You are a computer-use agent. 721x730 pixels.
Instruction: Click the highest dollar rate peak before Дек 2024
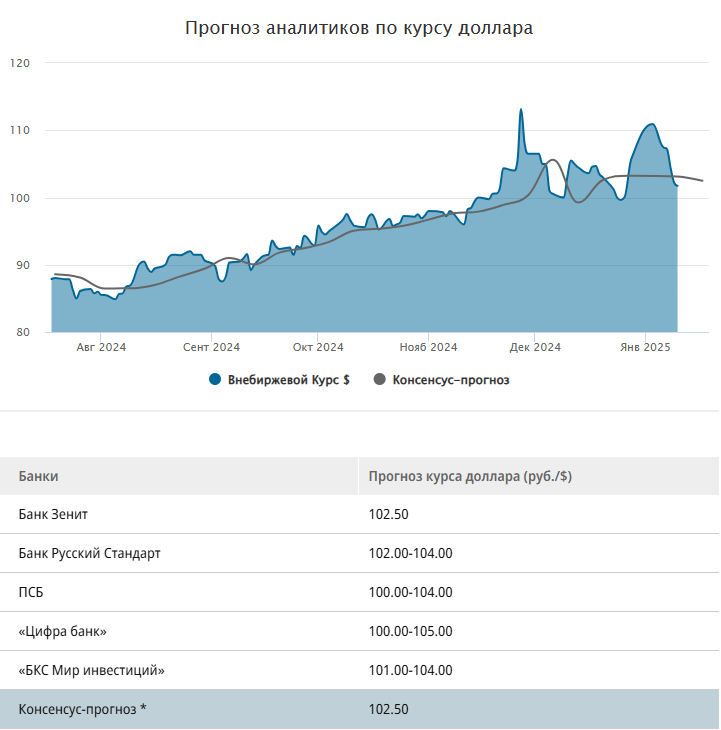pos(521,110)
